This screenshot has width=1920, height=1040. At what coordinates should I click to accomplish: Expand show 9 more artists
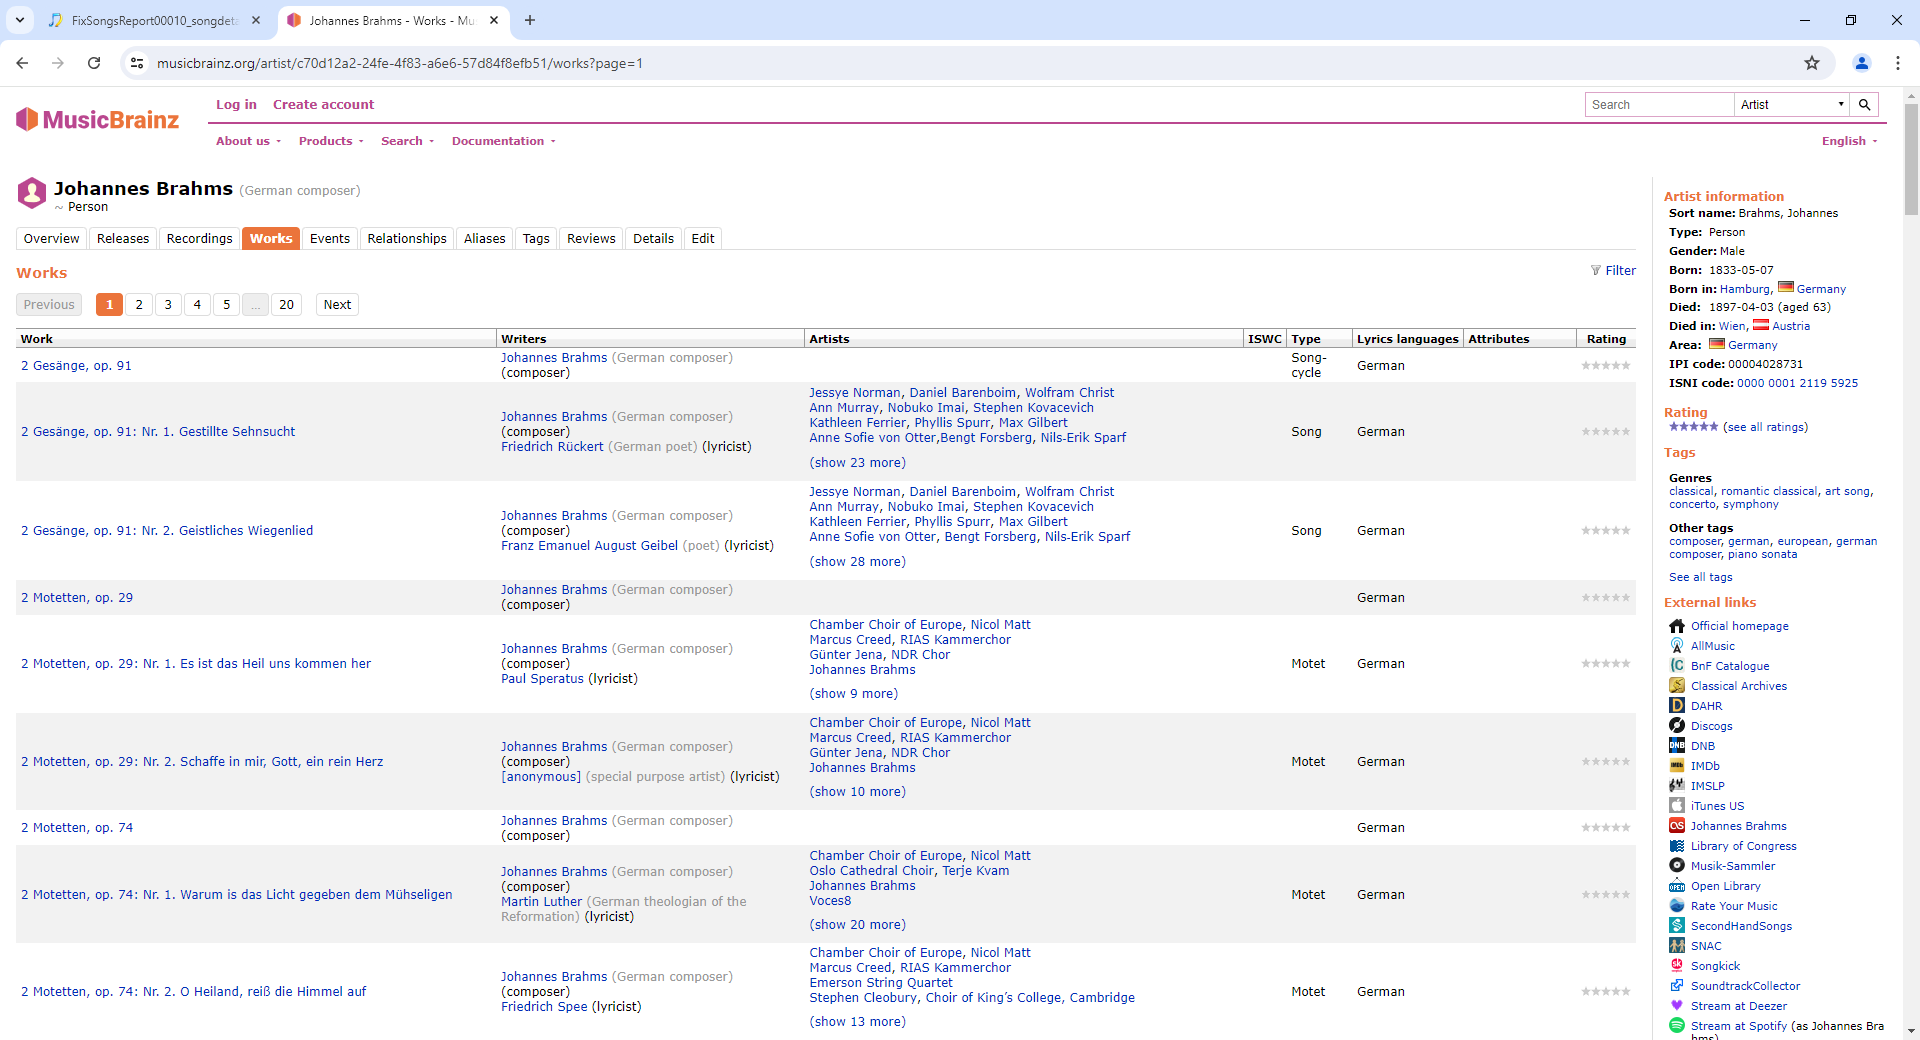(x=853, y=694)
